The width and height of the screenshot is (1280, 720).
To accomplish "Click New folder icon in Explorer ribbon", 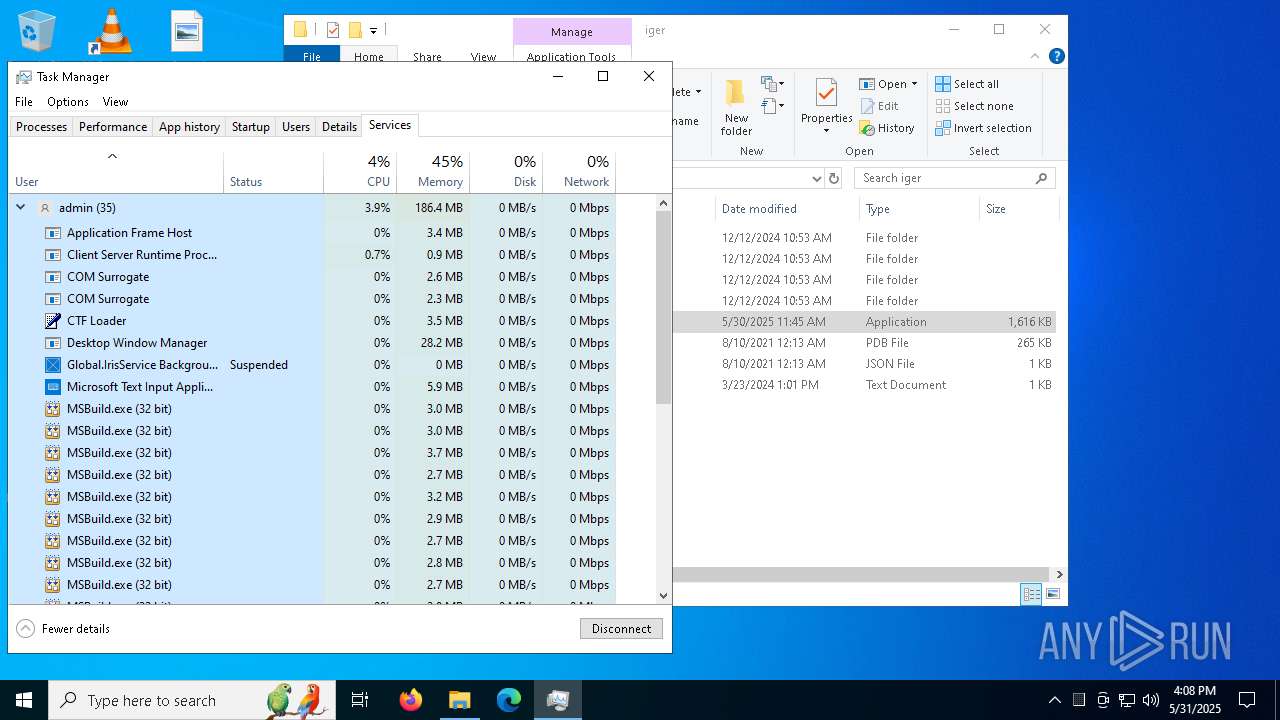I will coord(736,107).
